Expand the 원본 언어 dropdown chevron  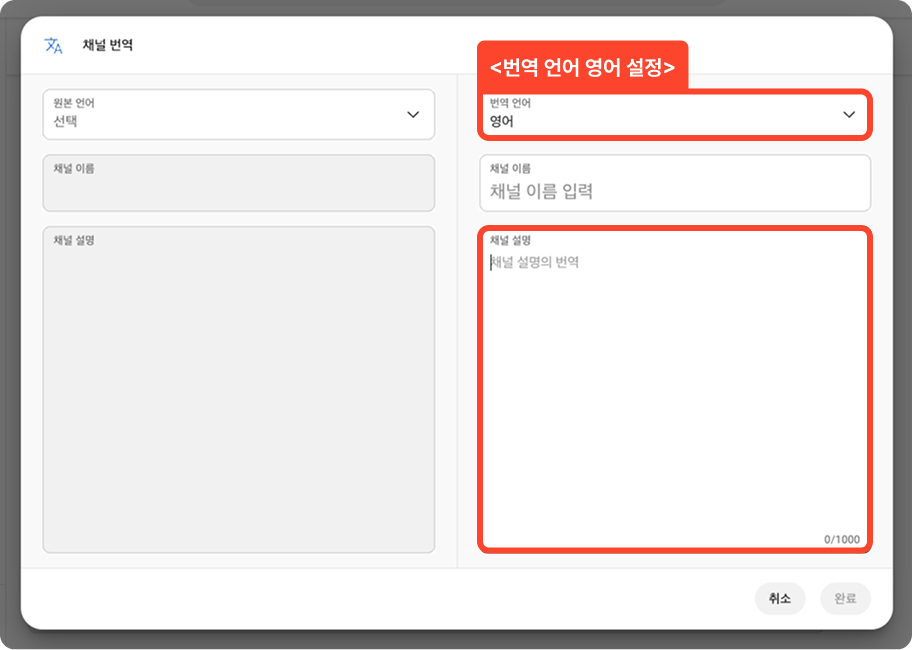[x=413, y=115]
